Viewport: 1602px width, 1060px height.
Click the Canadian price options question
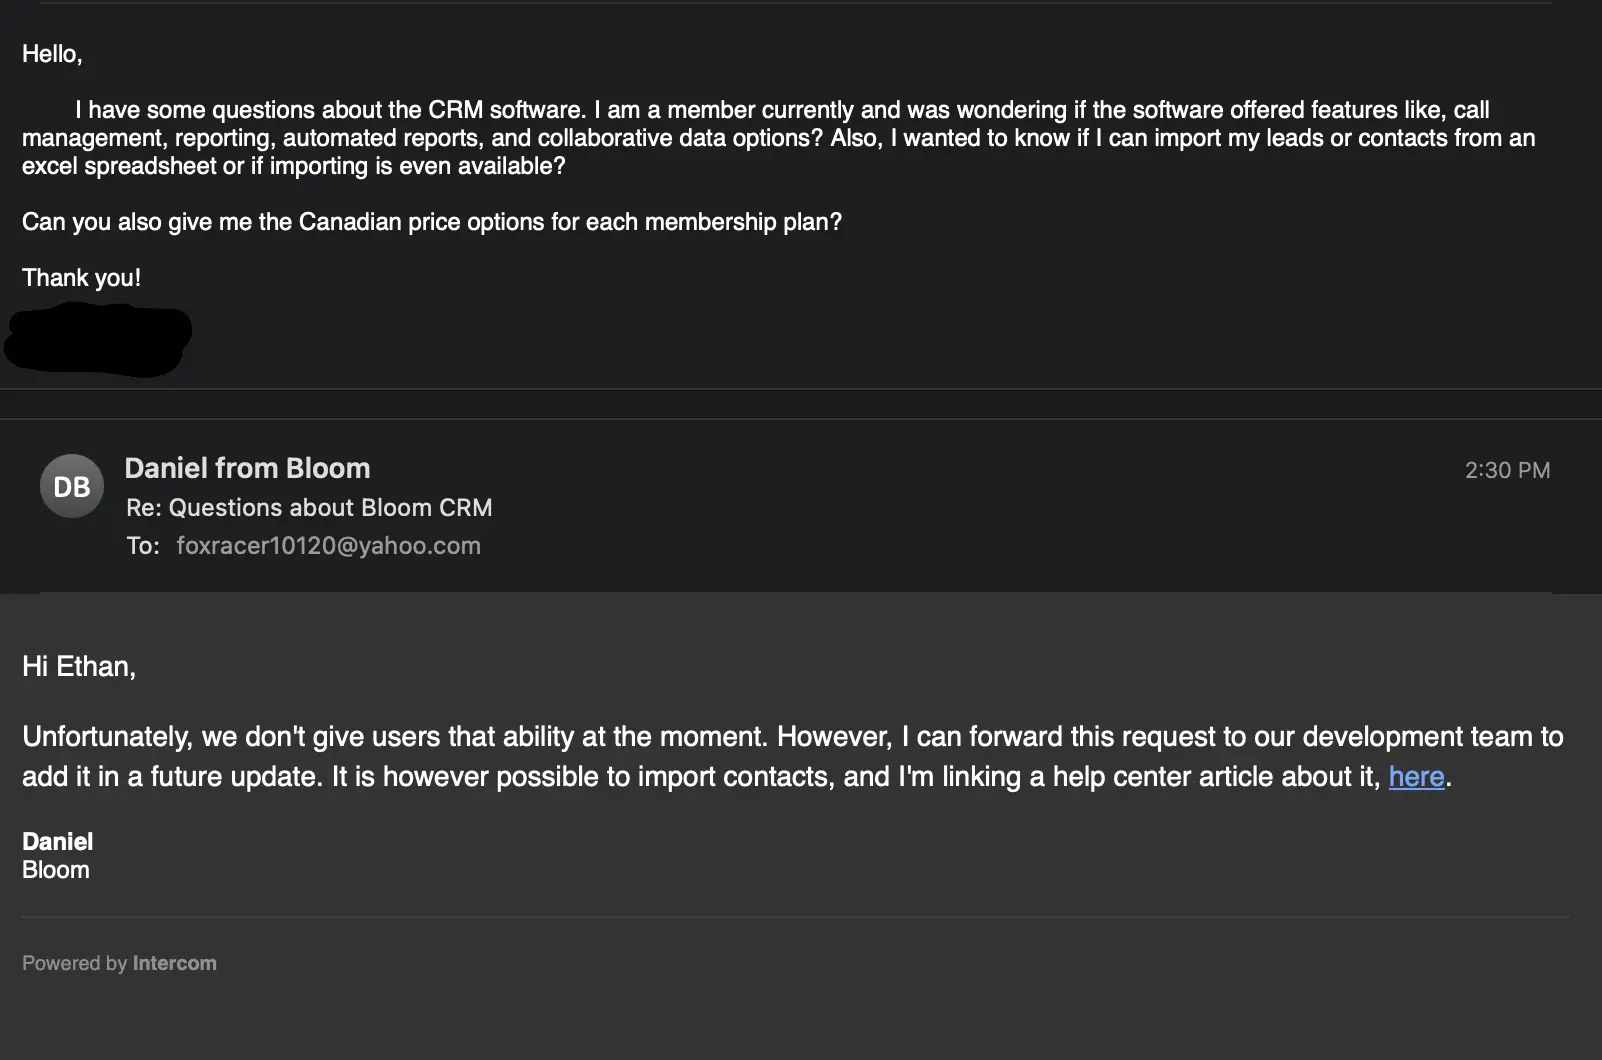tap(432, 222)
